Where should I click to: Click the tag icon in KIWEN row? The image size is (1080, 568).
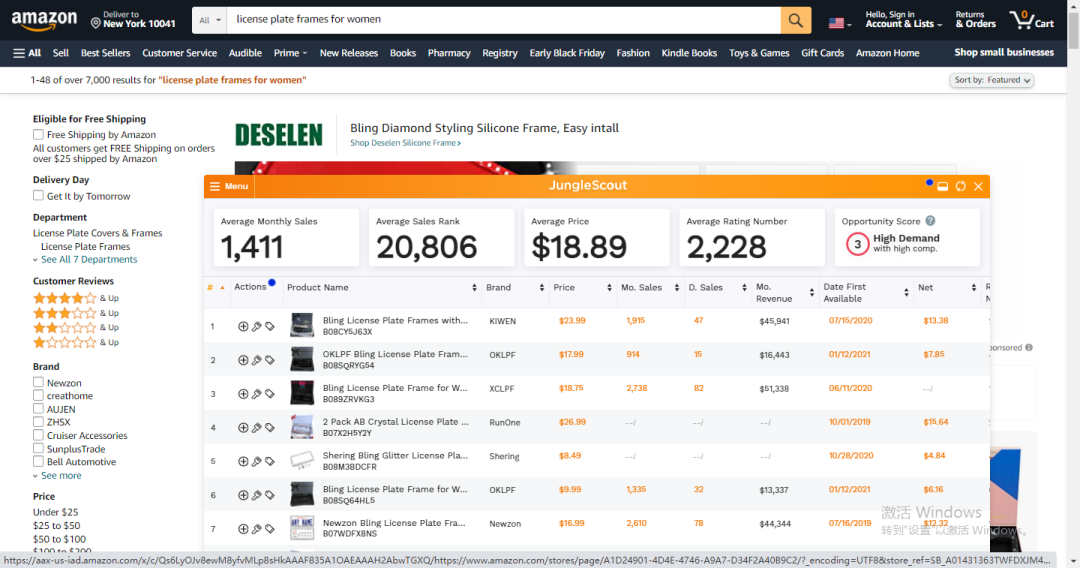coord(269,326)
